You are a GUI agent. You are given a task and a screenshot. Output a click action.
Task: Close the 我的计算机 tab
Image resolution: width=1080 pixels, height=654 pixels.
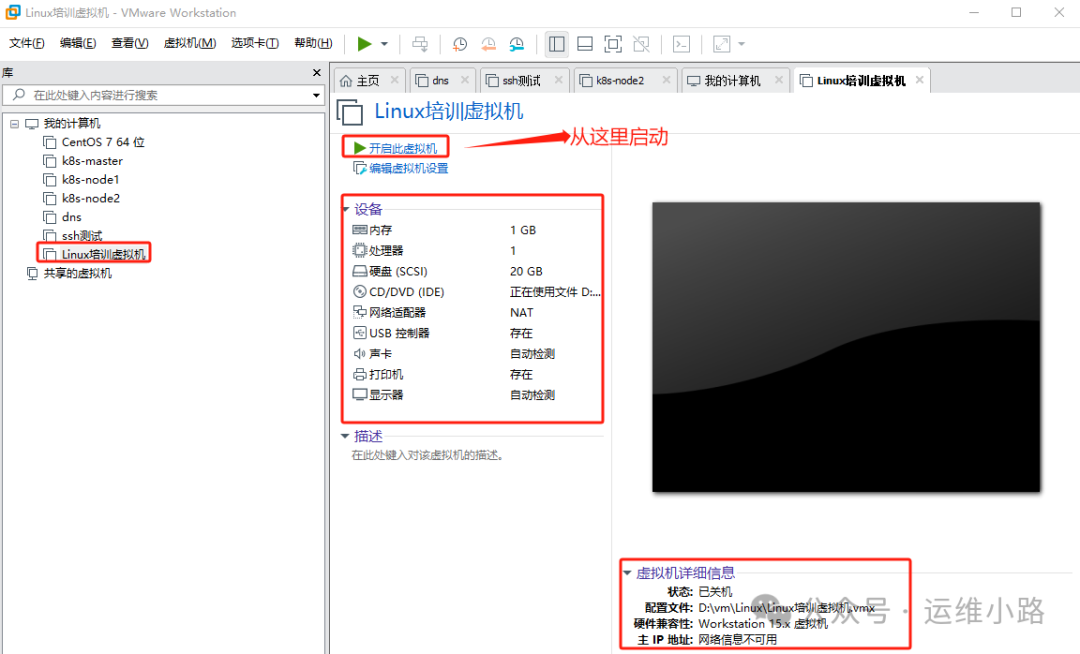click(779, 80)
